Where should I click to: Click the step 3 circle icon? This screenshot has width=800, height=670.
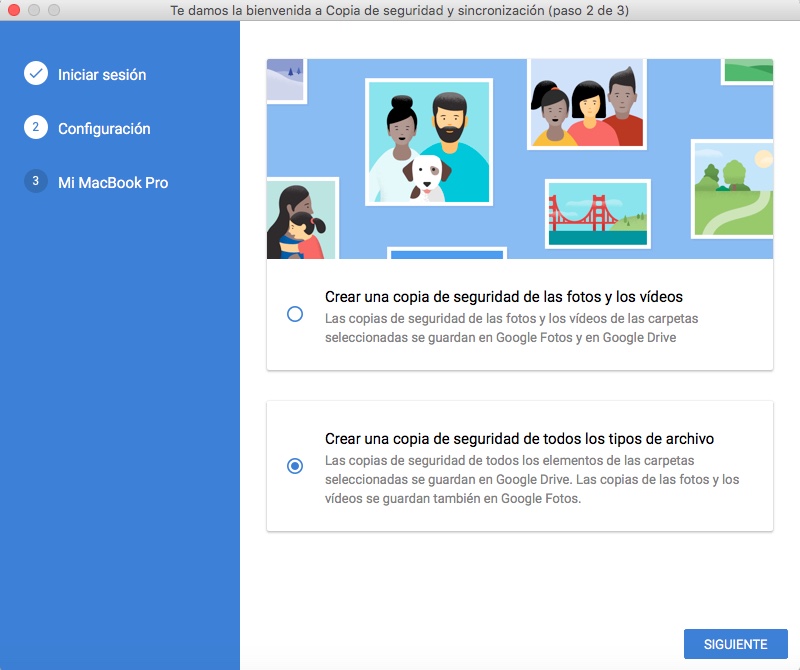pos(36,182)
